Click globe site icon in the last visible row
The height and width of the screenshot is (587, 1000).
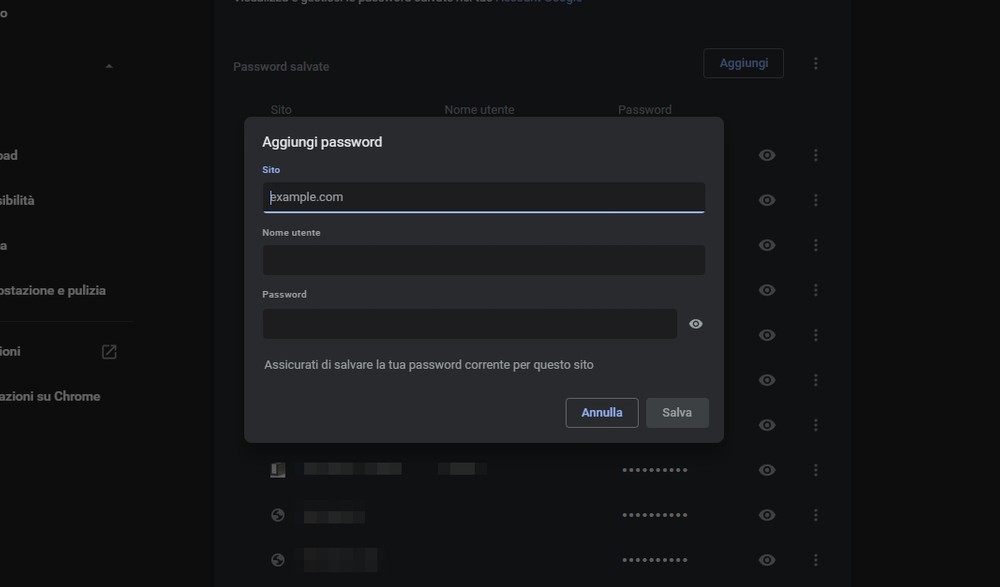point(278,560)
